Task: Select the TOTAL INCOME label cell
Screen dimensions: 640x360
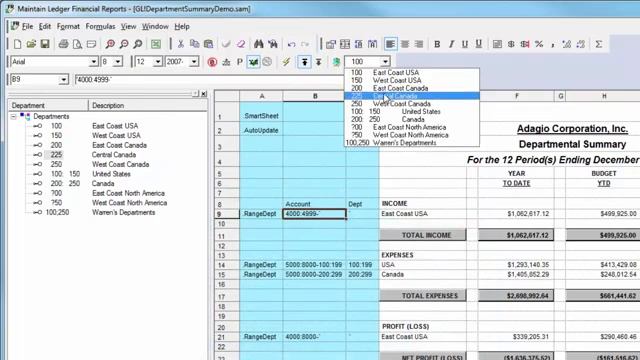Action: coord(422,235)
